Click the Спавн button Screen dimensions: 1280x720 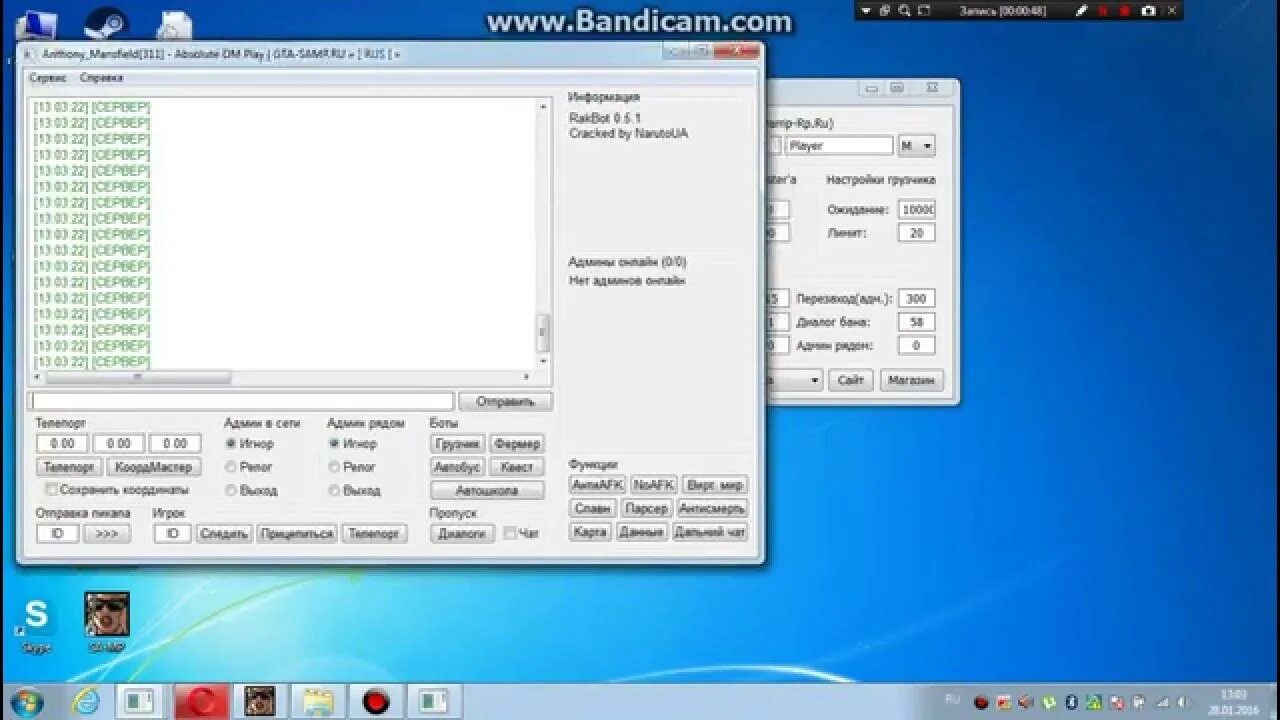click(592, 509)
